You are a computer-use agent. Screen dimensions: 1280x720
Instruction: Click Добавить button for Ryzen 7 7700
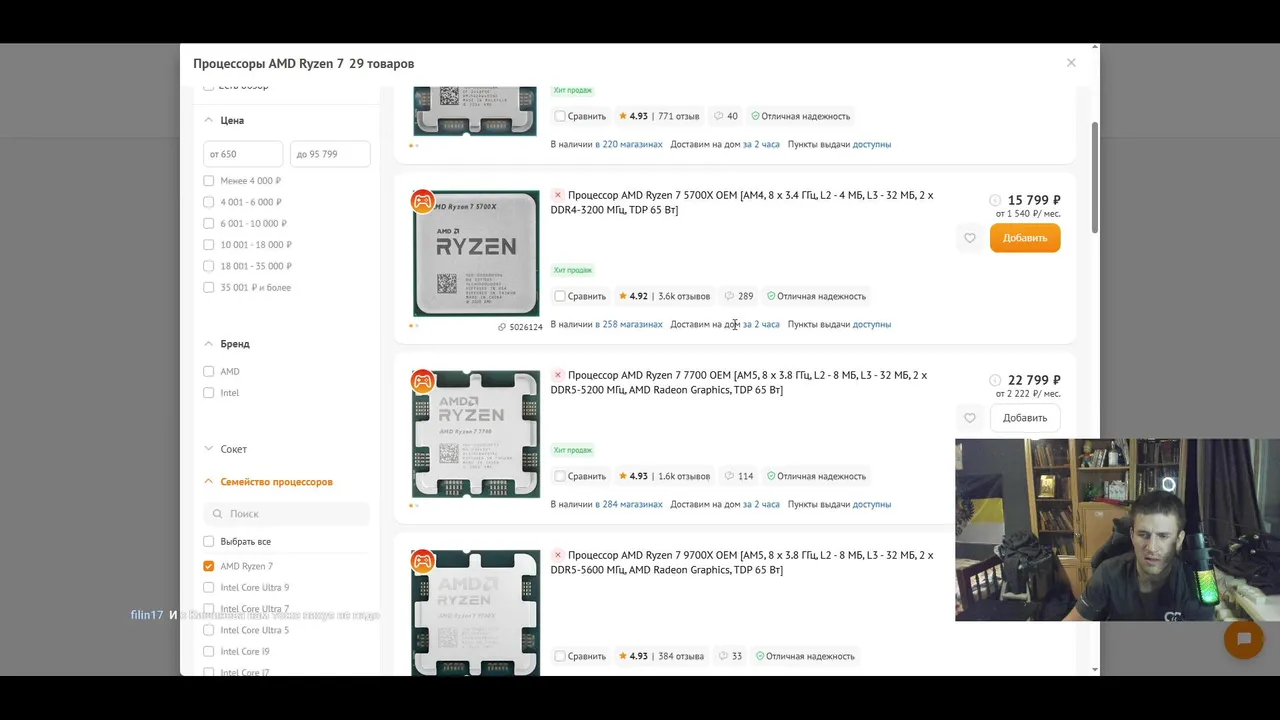pyautogui.click(x=1025, y=418)
